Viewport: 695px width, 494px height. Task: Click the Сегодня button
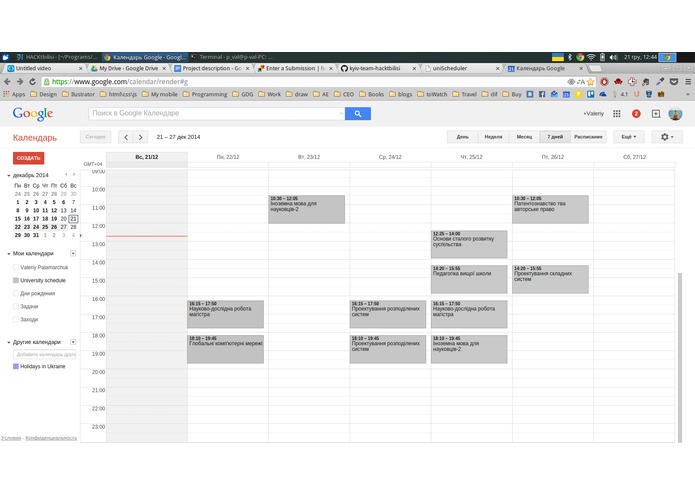[95, 137]
